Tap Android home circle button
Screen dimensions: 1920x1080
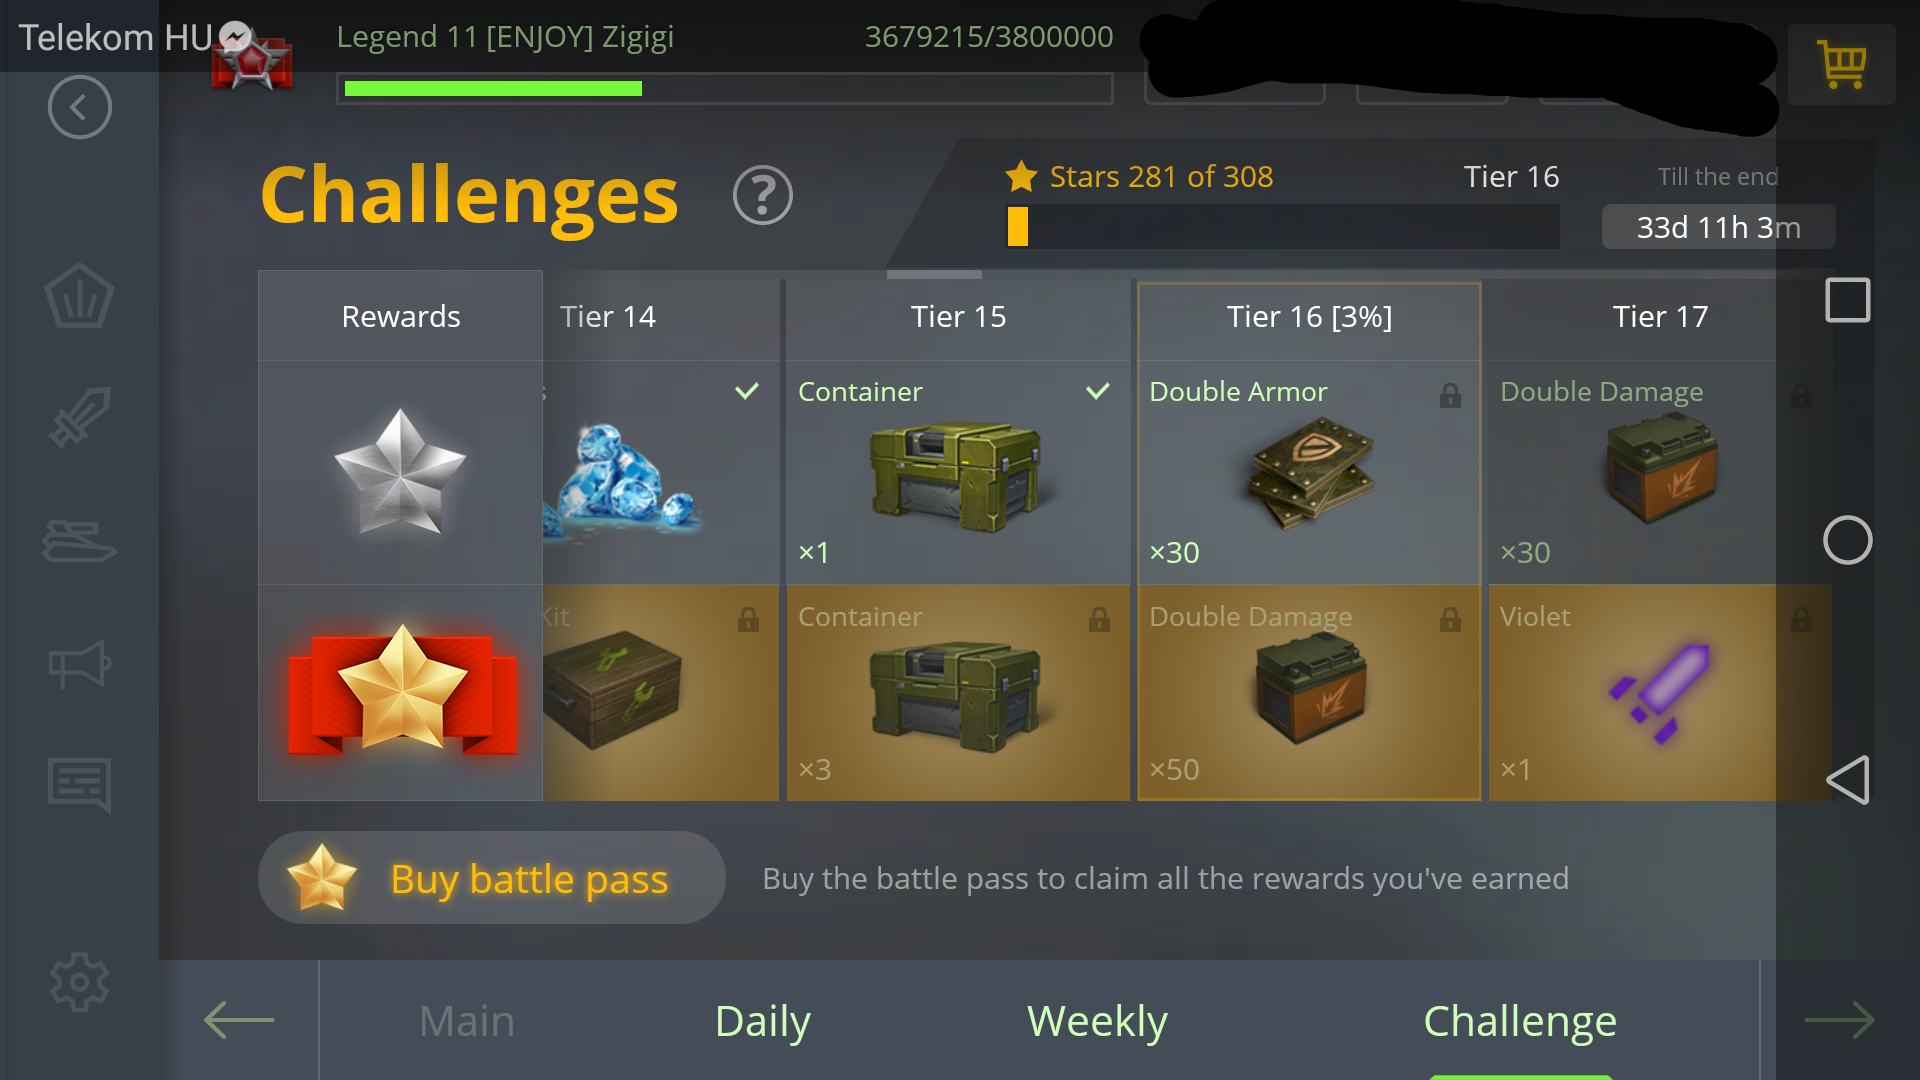[1847, 540]
